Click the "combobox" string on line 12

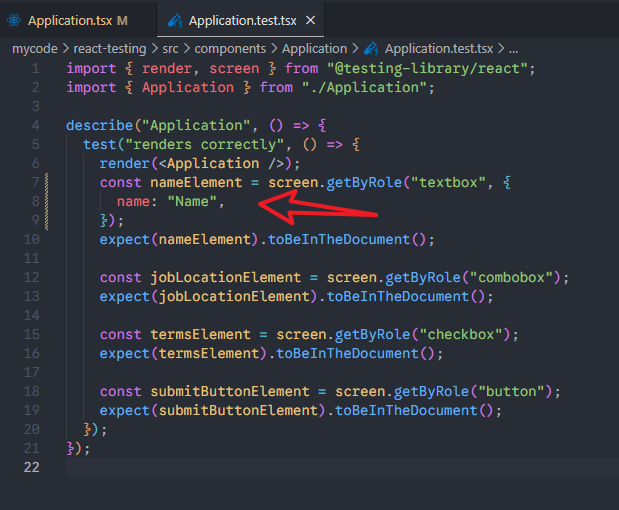[x=517, y=277]
